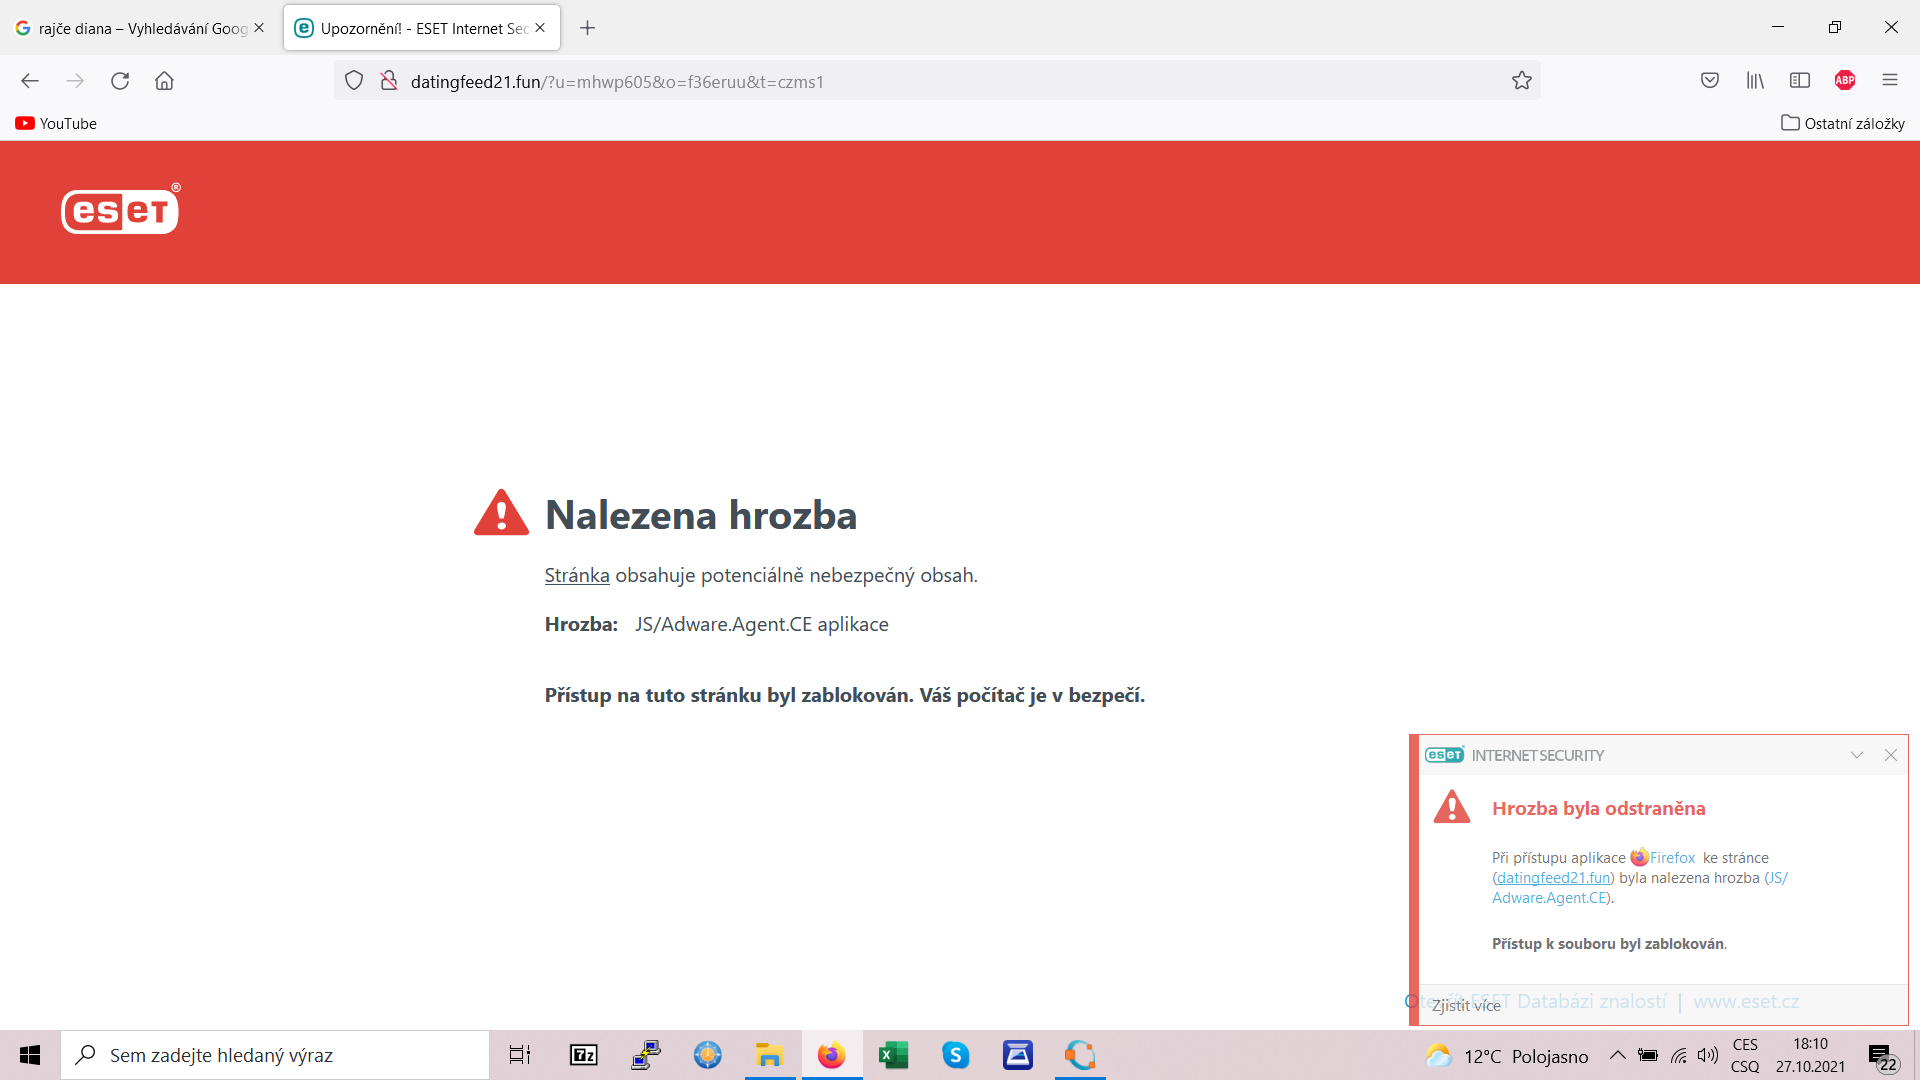Image resolution: width=1920 pixels, height=1080 pixels.
Task: Open the Stránka link in the warning
Action: tap(577, 575)
